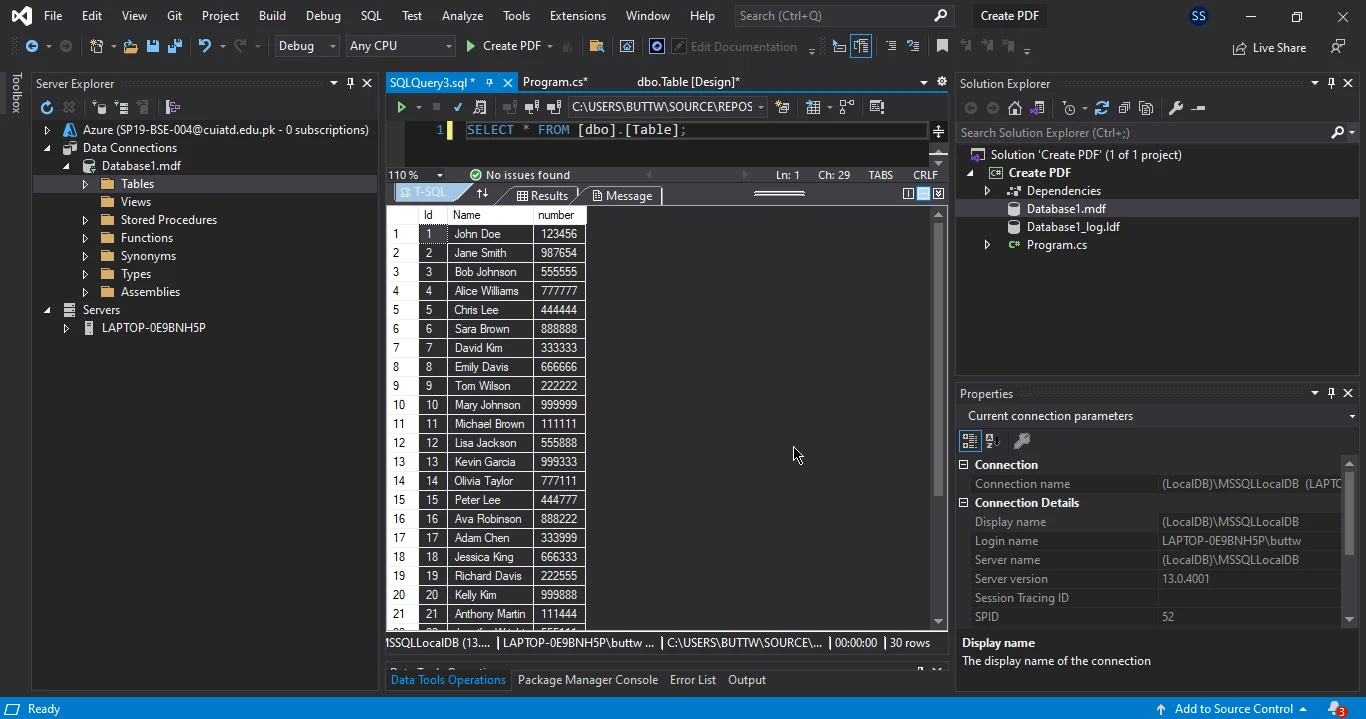This screenshot has height=719, width=1366.
Task: Execute the SQL query with green arrow
Action: click(401, 107)
